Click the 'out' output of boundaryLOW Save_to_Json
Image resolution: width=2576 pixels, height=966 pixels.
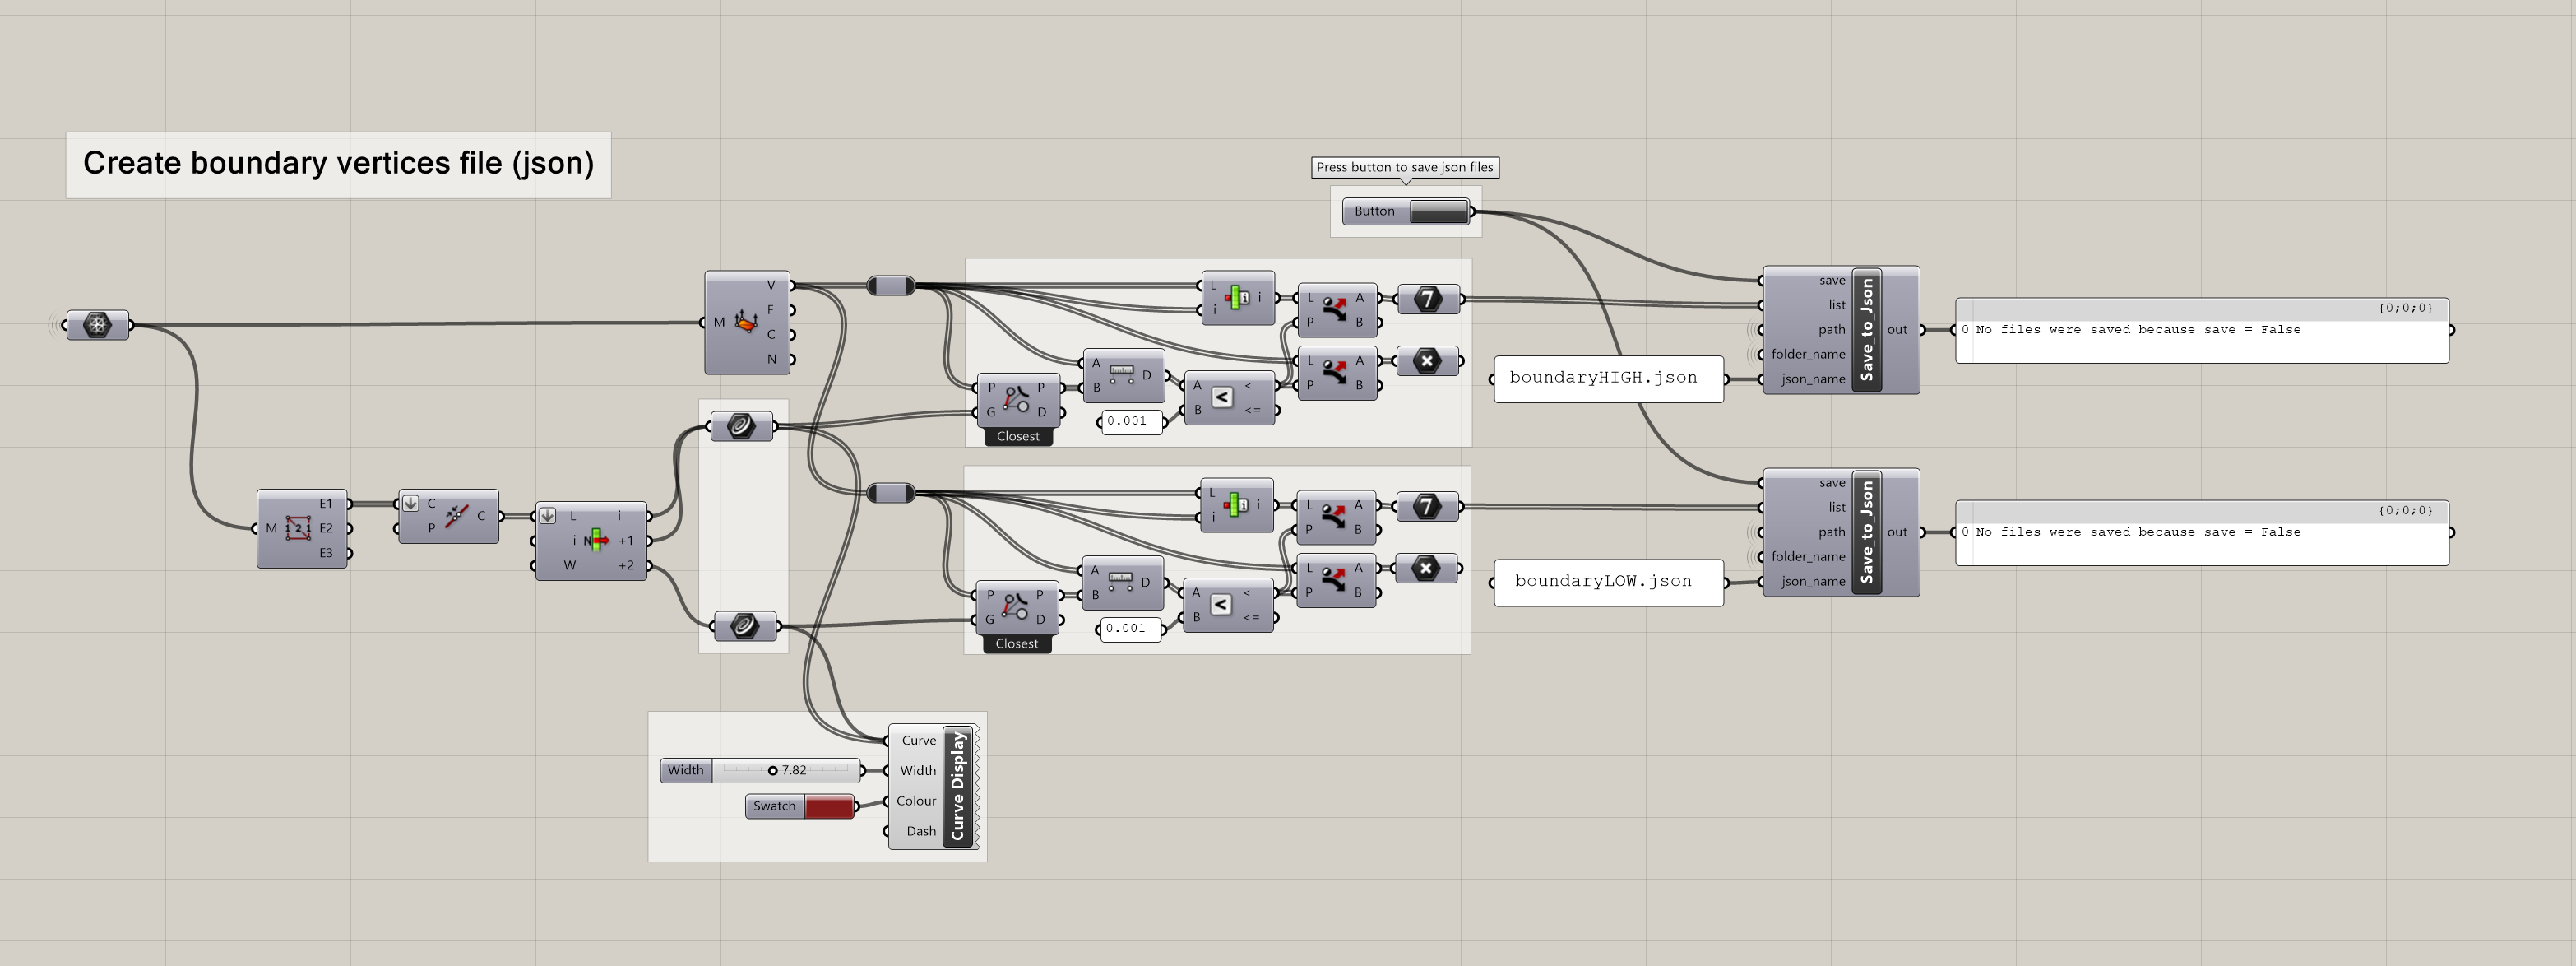(1896, 532)
